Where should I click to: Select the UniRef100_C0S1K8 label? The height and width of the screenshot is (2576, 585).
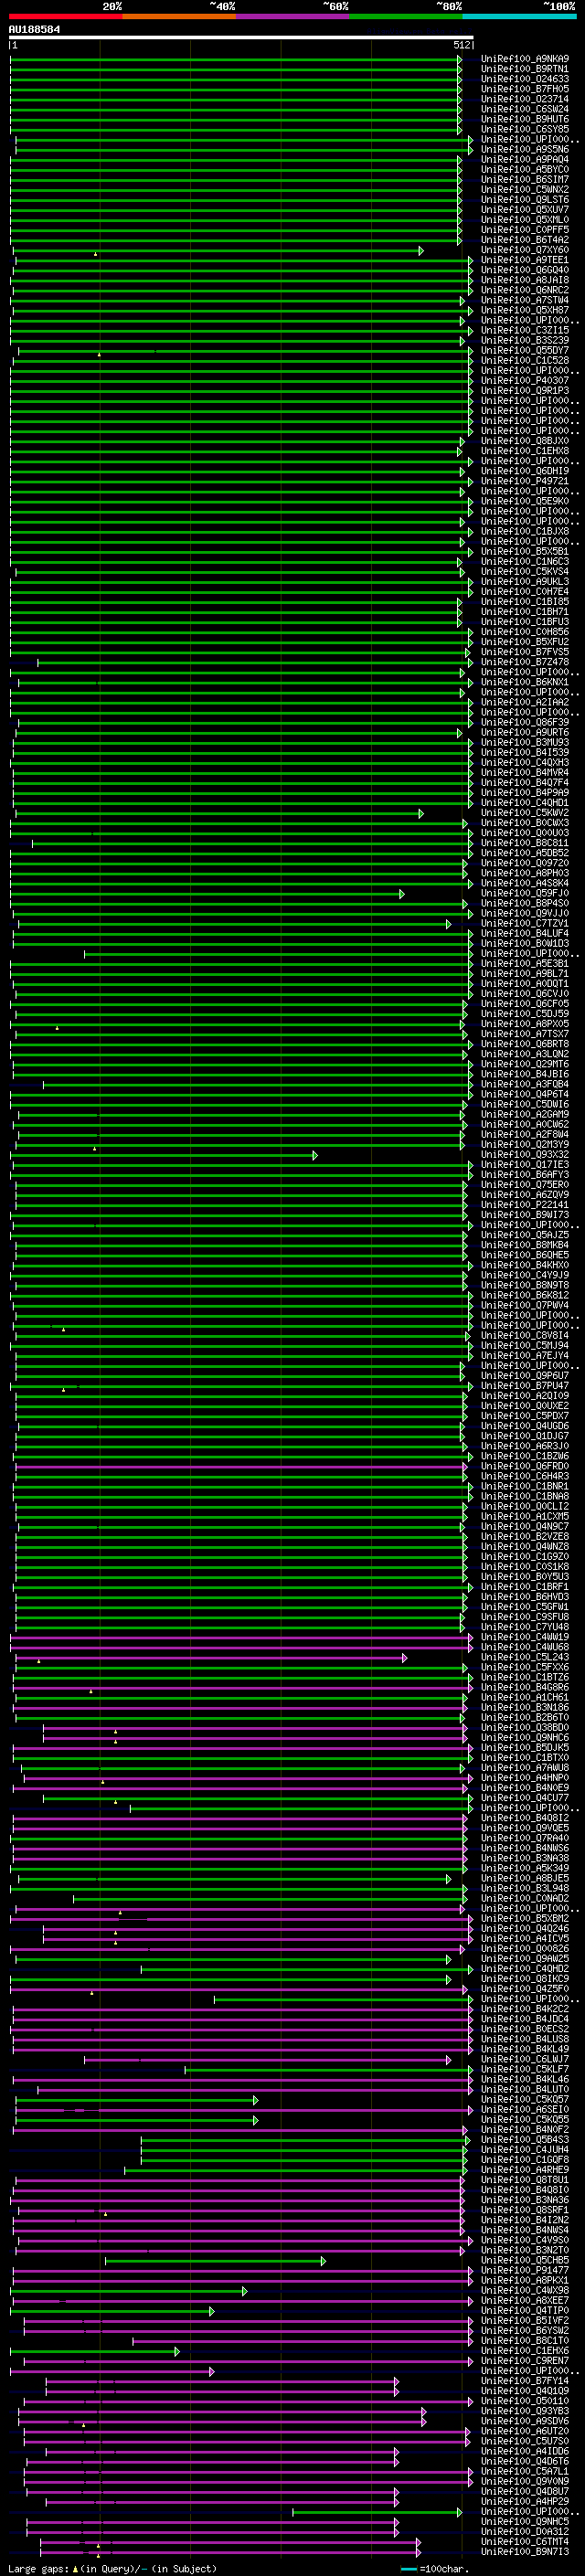coord(524,1566)
